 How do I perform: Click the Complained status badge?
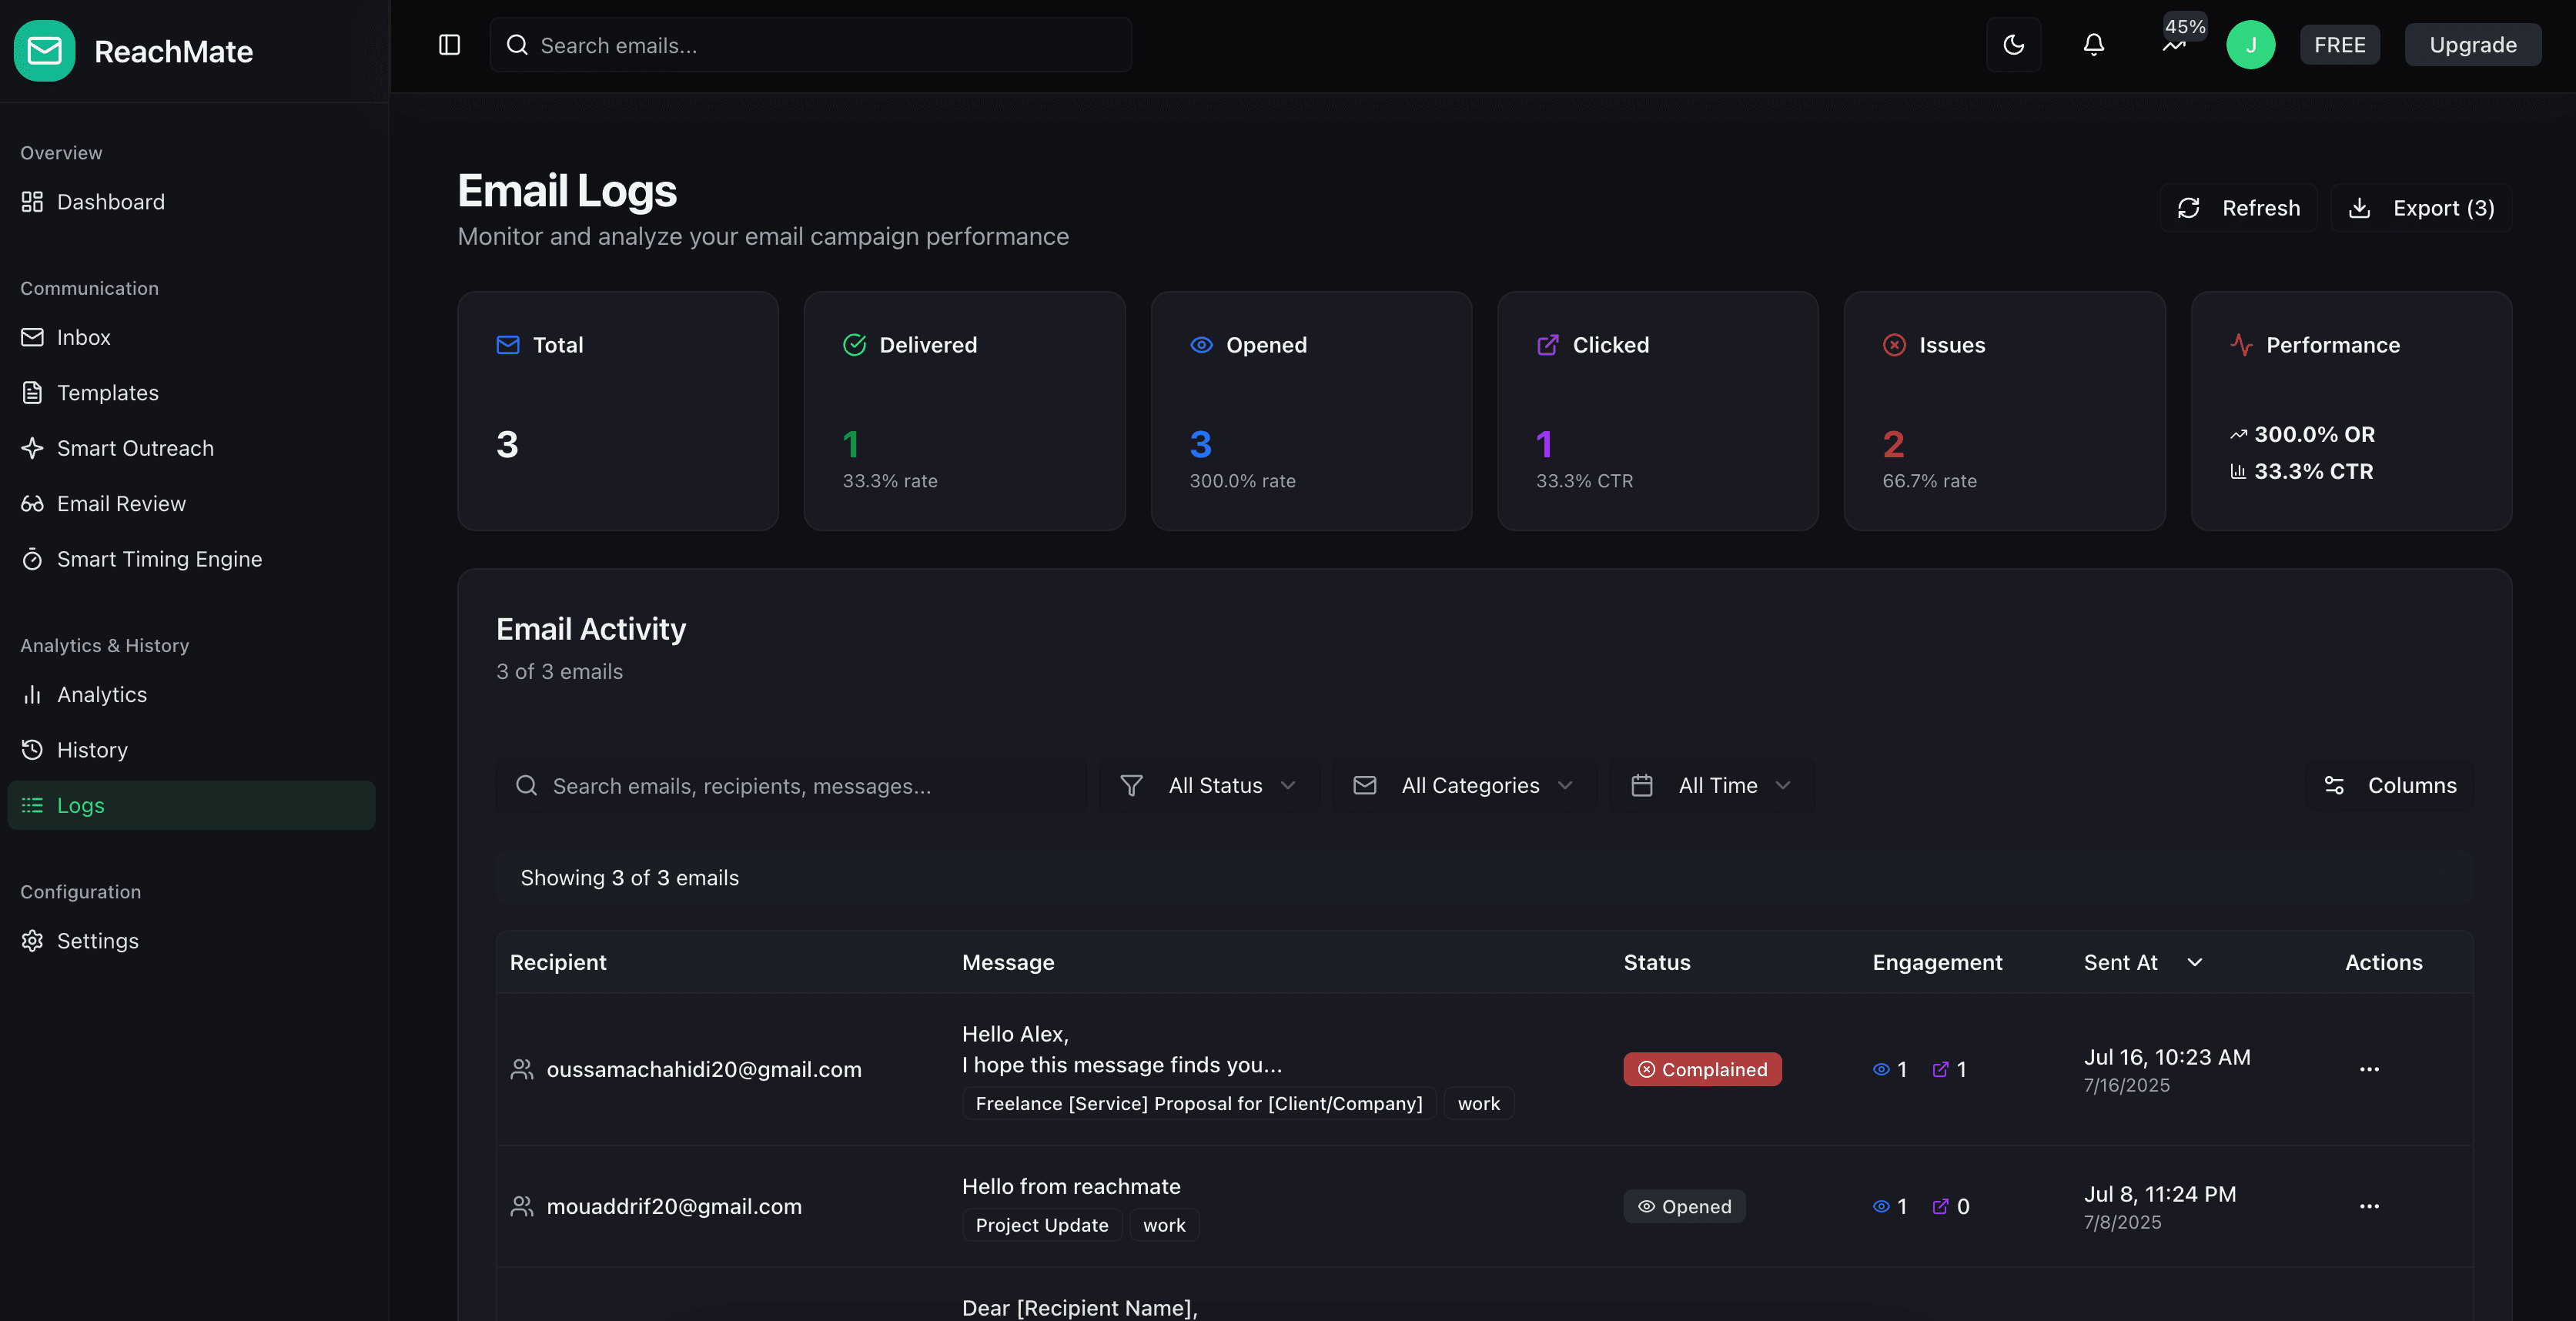tap(1702, 1069)
